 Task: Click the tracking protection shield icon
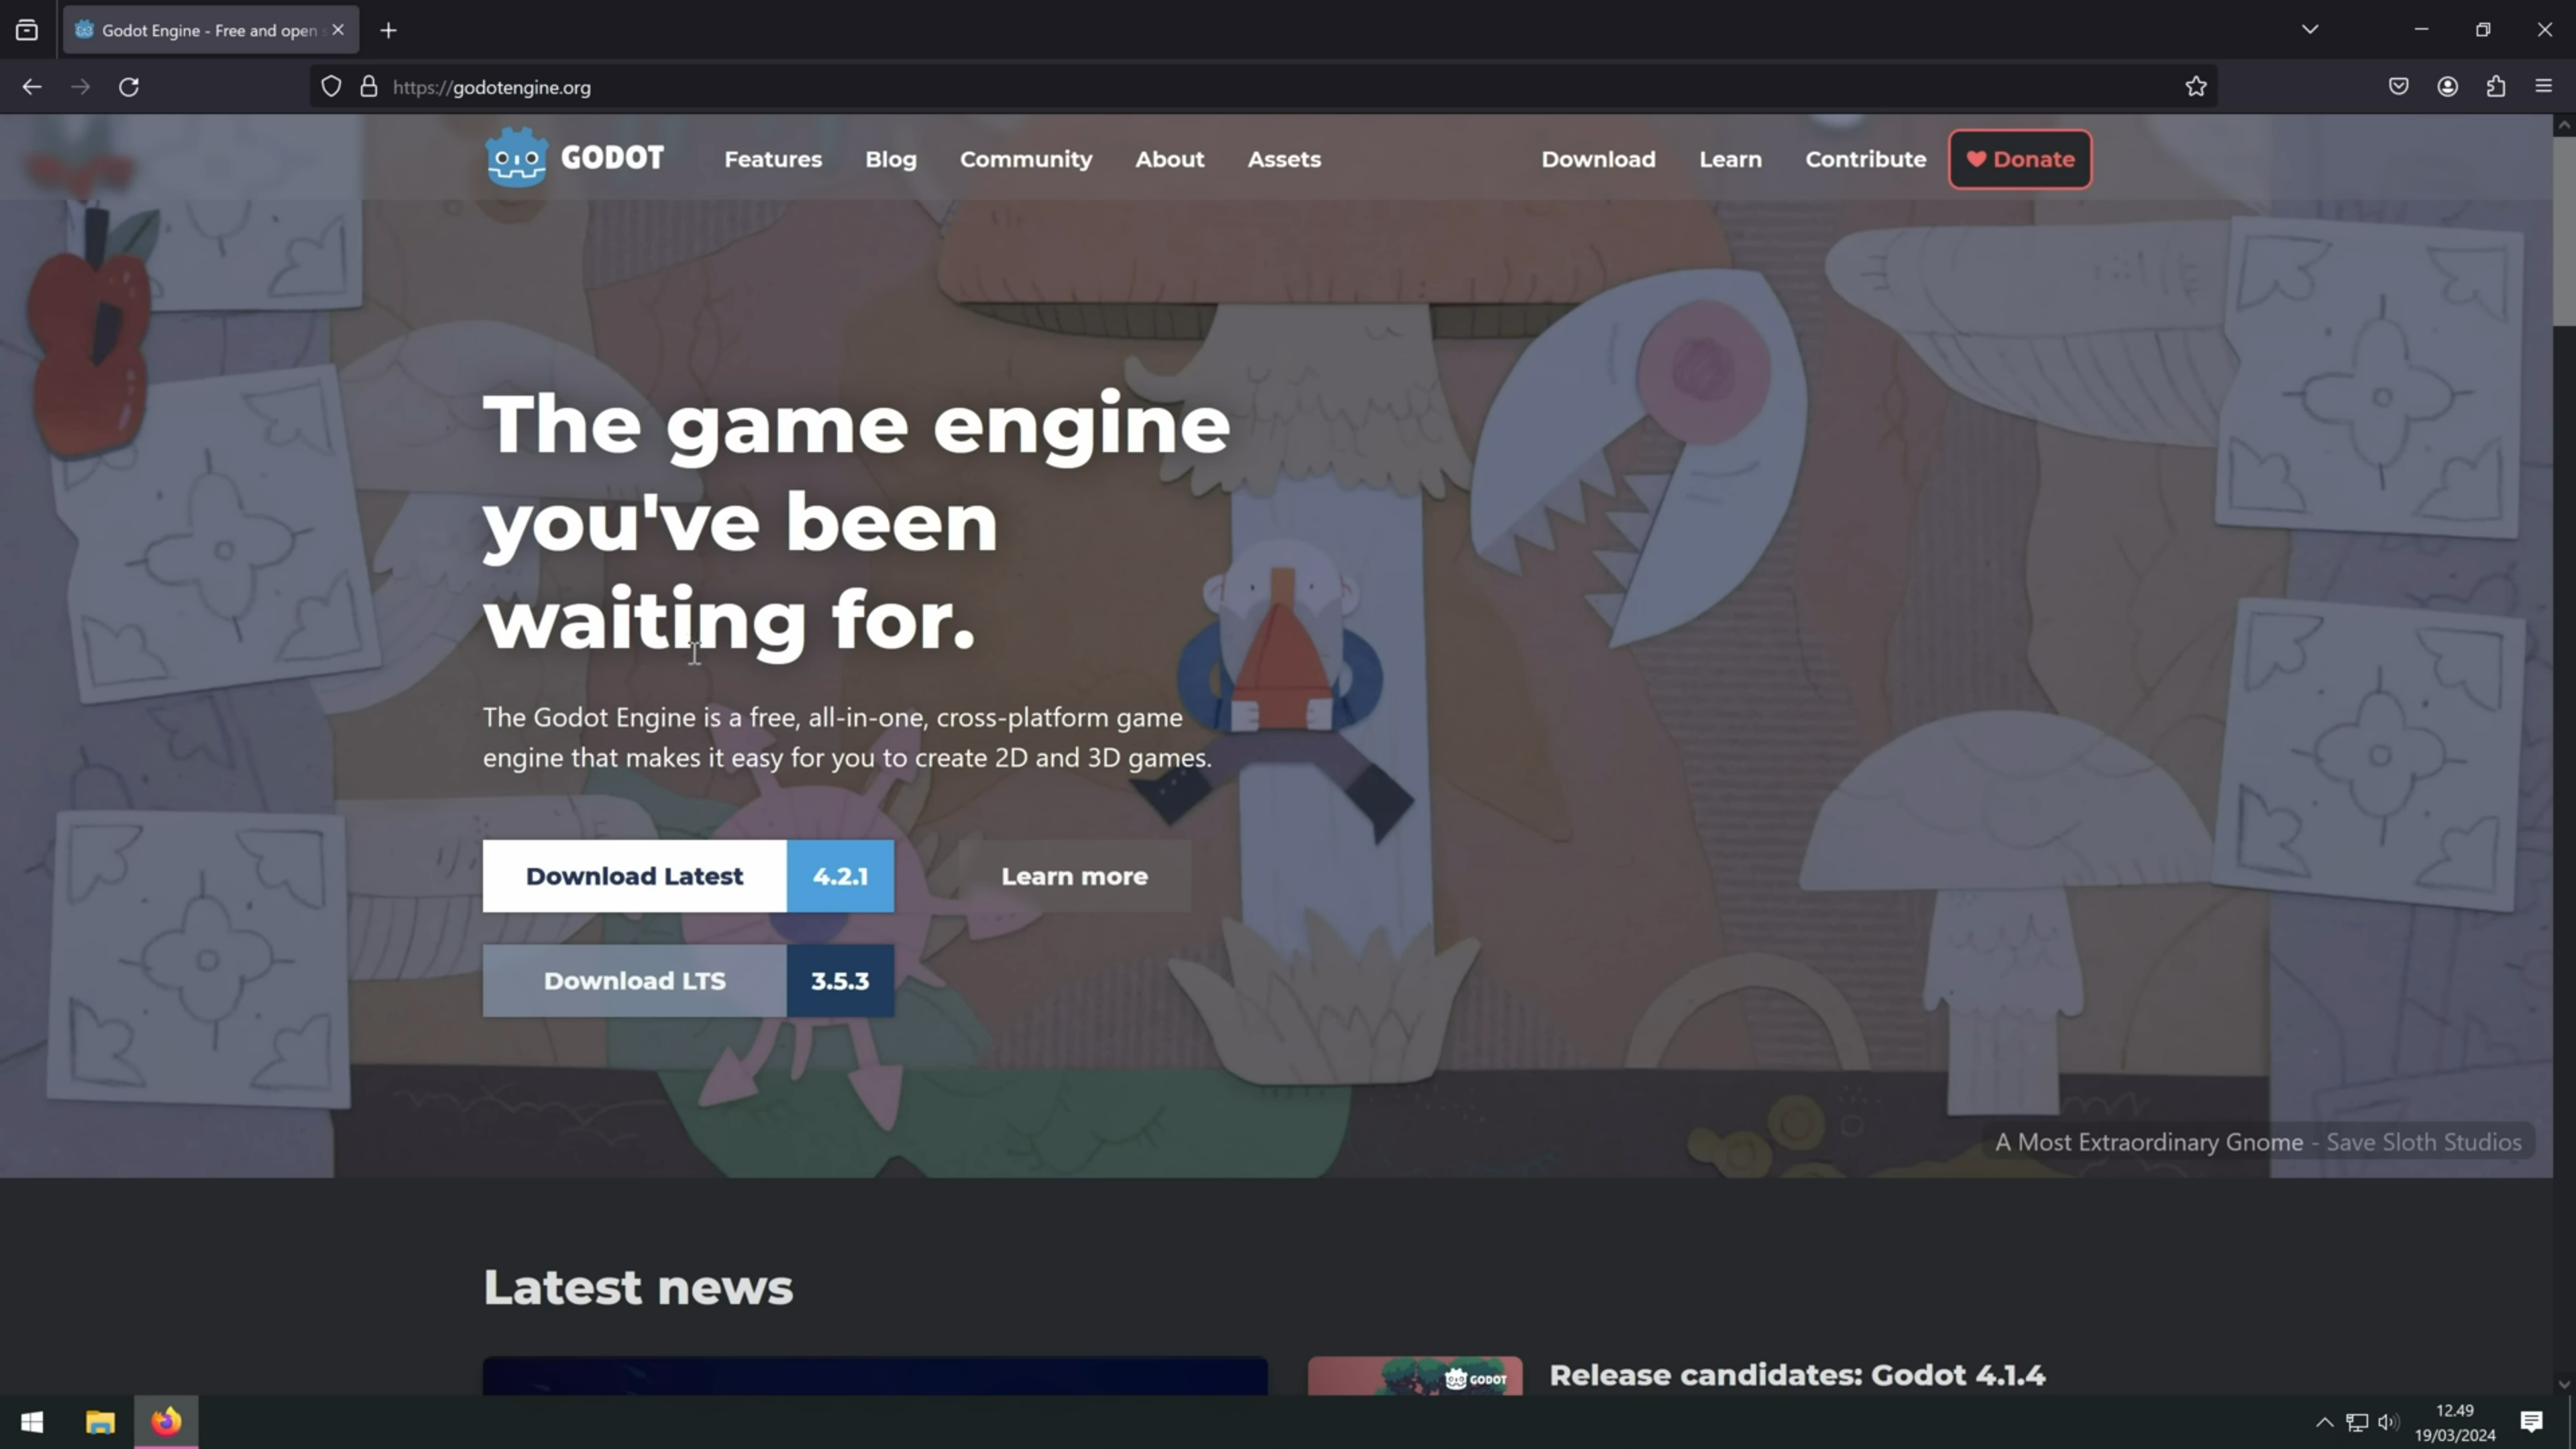coord(331,87)
